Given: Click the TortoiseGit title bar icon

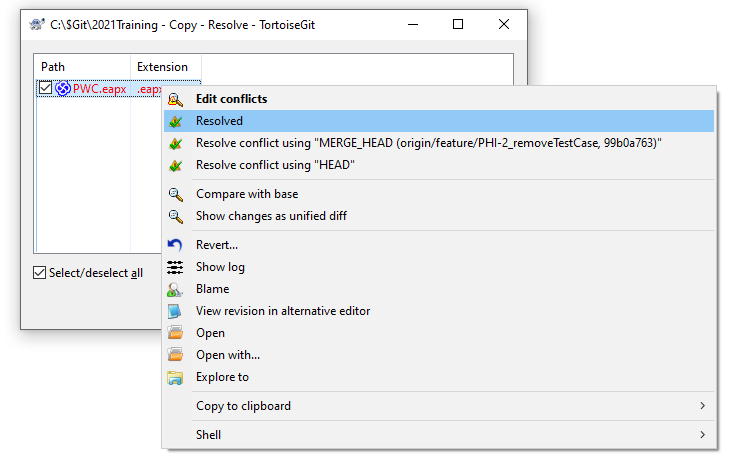Looking at the screenshot, I should click(x=37, y=25).
